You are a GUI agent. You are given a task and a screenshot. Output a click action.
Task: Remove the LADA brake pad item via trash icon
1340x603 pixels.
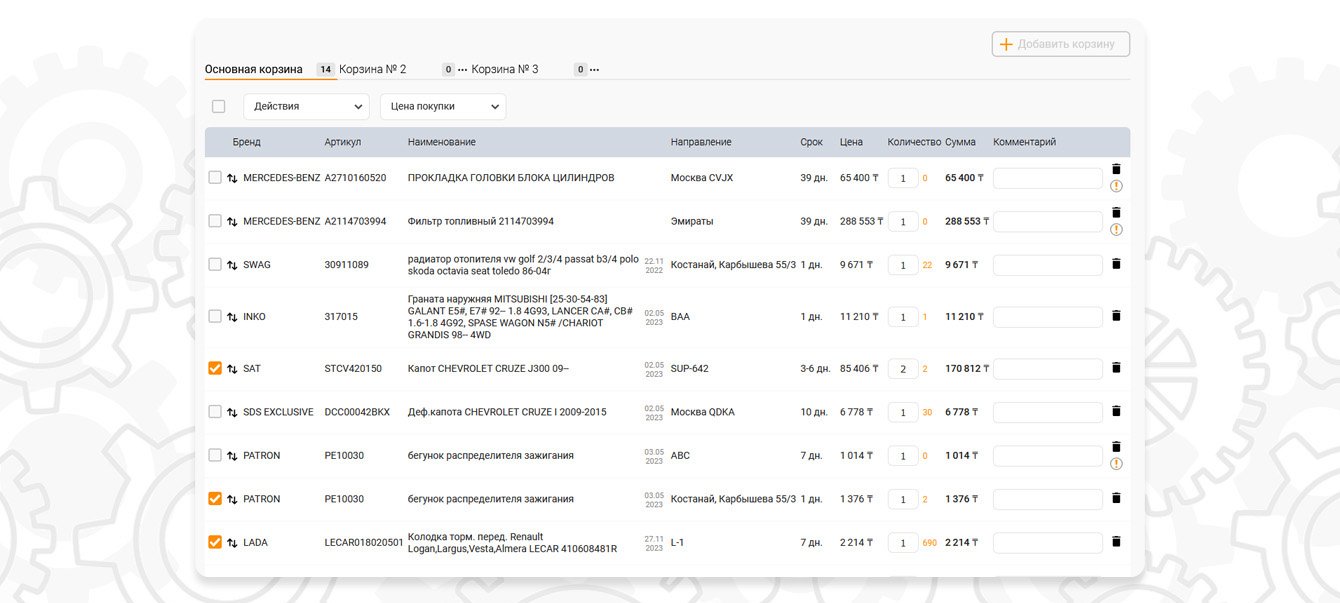coord(1116,542)
